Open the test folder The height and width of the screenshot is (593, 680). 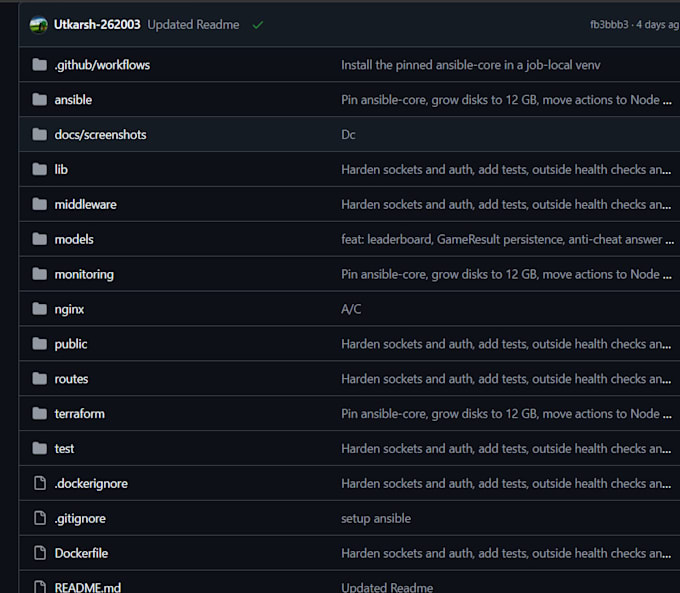64,449
